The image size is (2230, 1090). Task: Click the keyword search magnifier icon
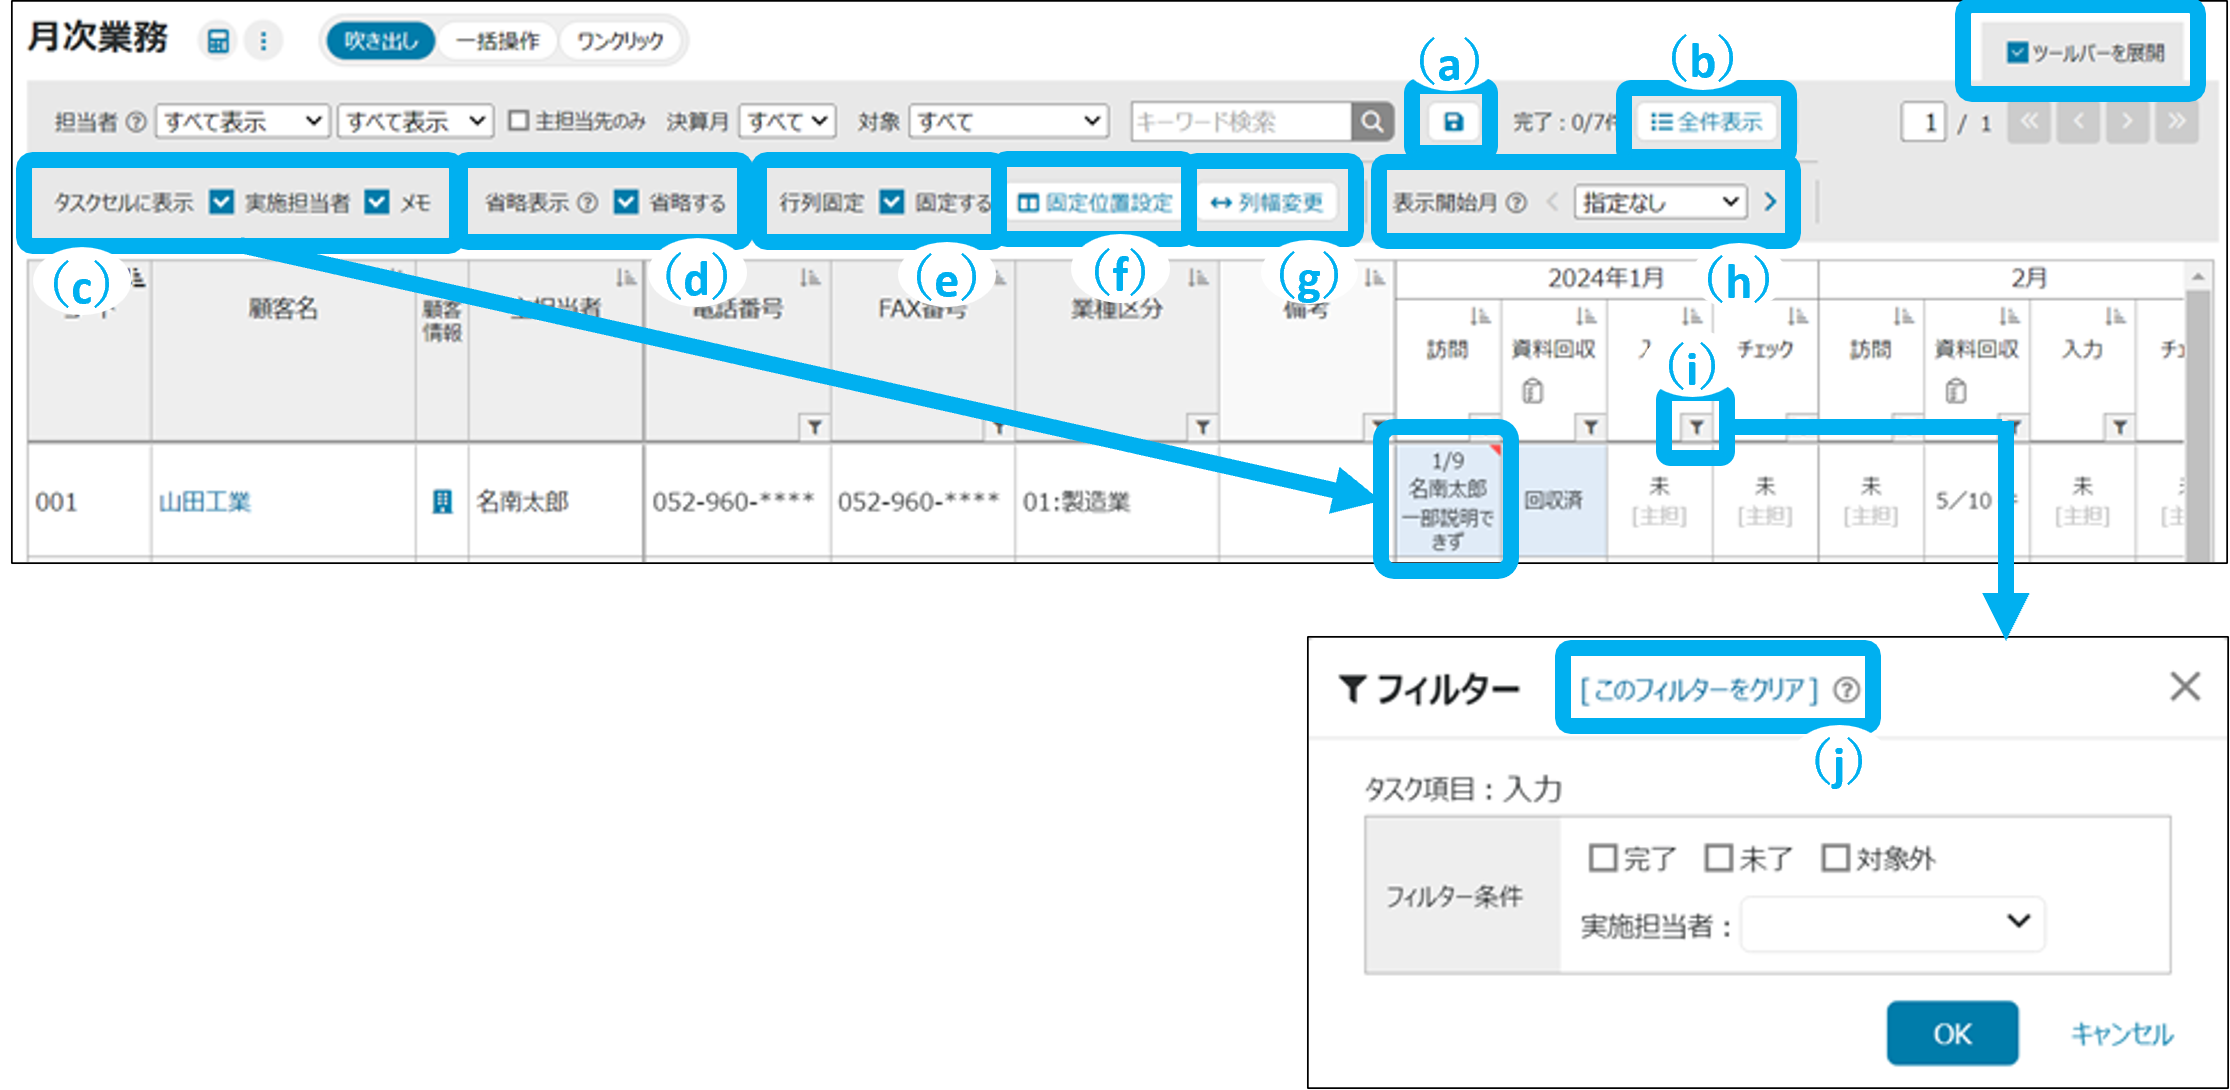(x=1372, y=122)
